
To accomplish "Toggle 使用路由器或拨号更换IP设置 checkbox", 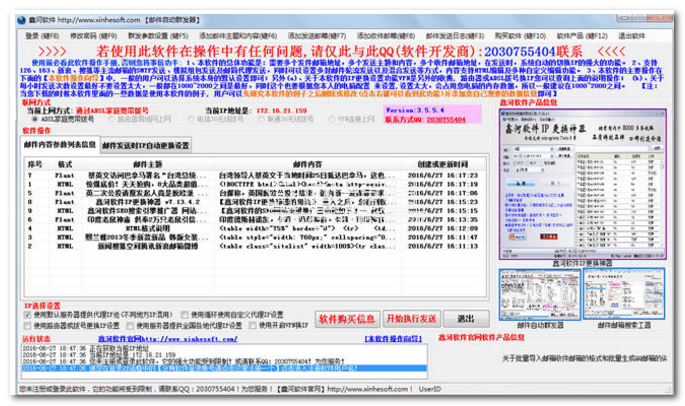I will pos(28,326).
